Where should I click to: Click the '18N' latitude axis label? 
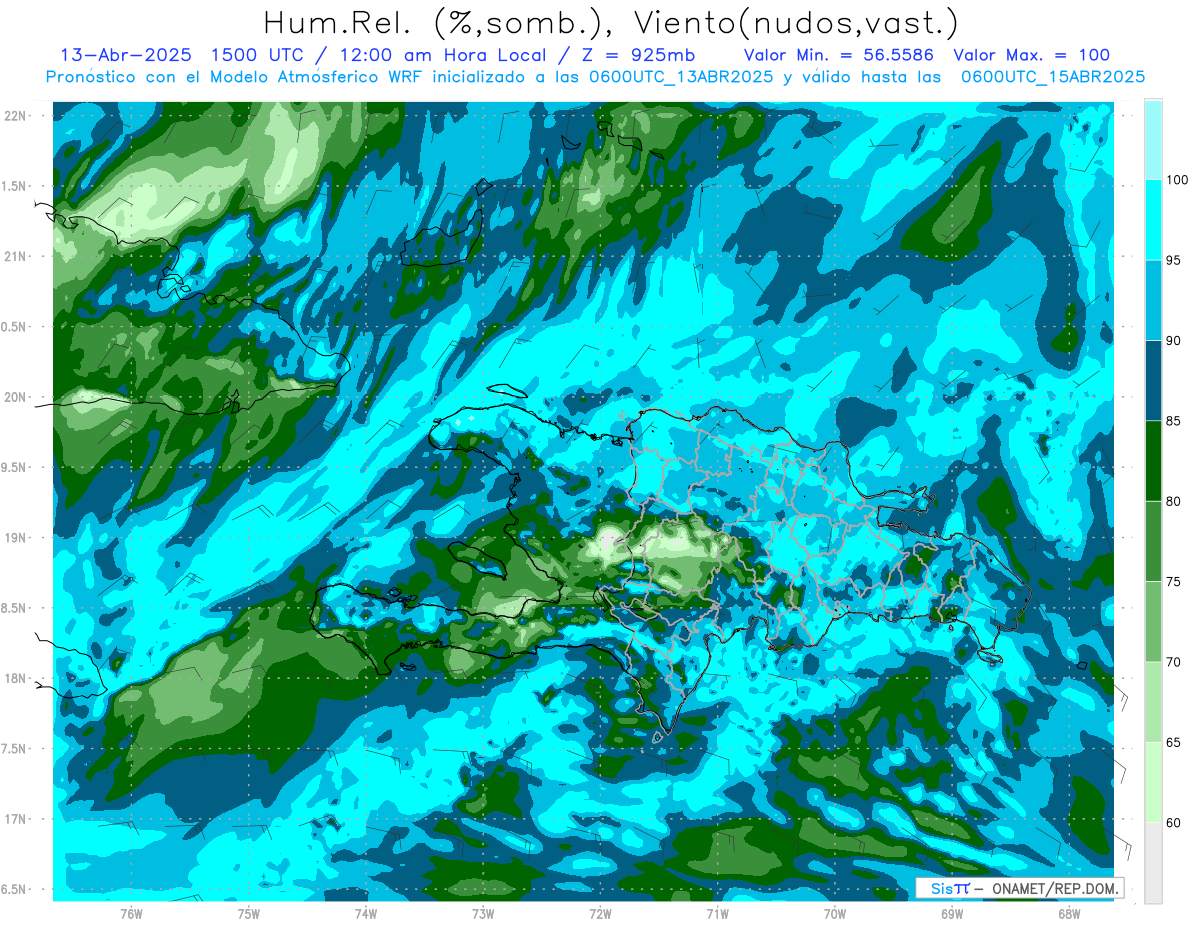[x=17, y=678]
